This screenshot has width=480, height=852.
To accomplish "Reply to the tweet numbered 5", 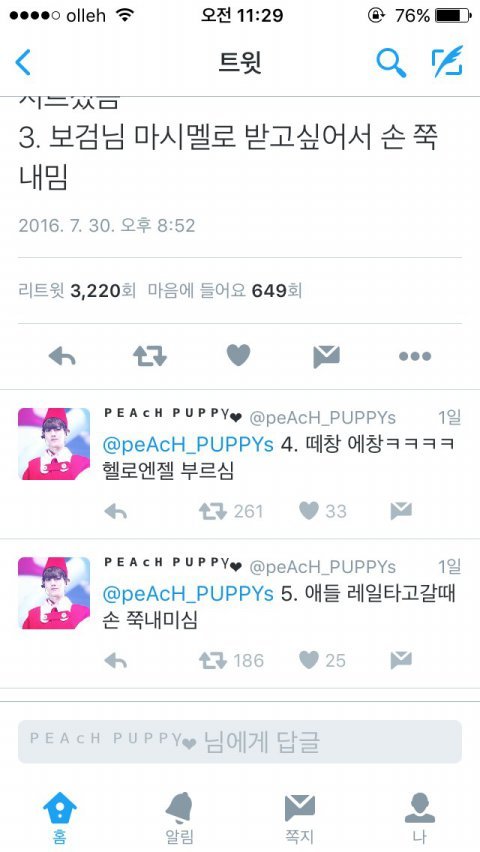I will [x=115, y=661].
